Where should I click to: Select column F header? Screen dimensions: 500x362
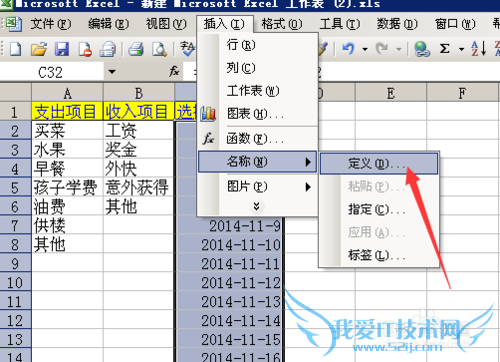point(463,93)
